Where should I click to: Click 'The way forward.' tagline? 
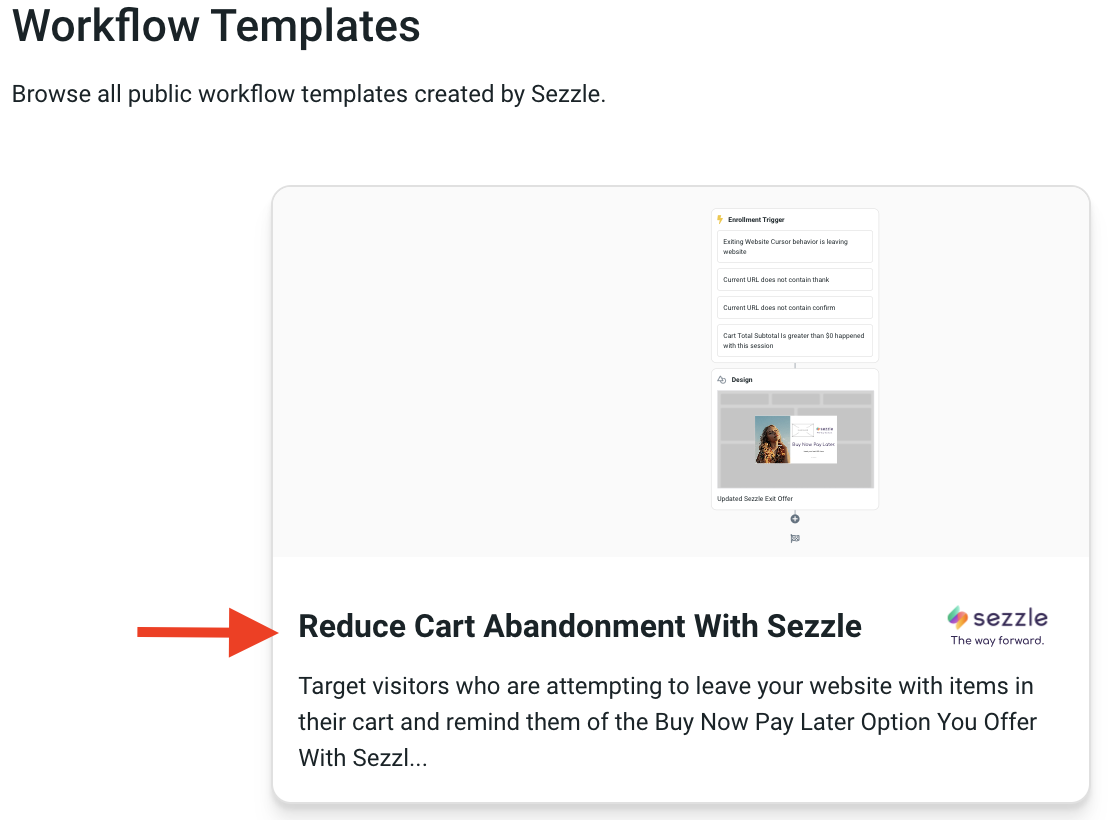pos(997,640)
